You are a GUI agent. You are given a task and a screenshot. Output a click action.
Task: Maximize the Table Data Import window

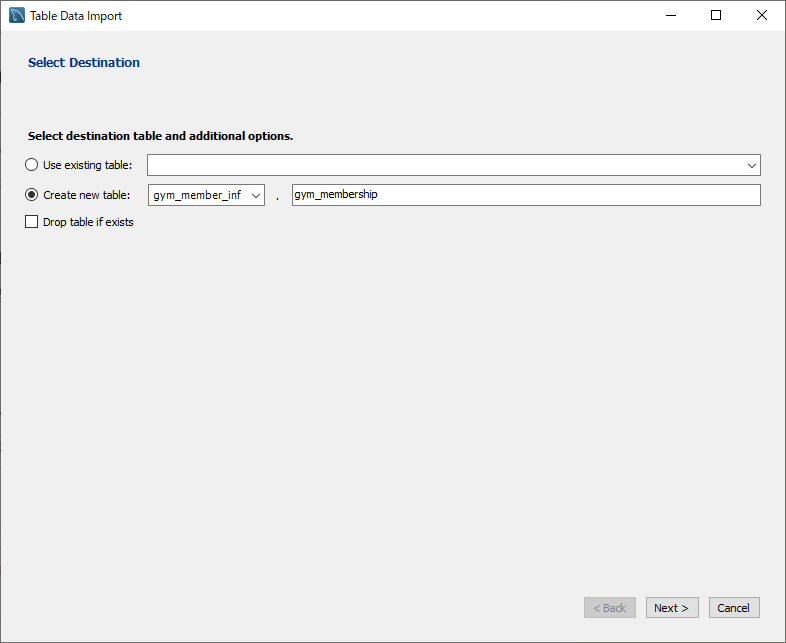716,16
